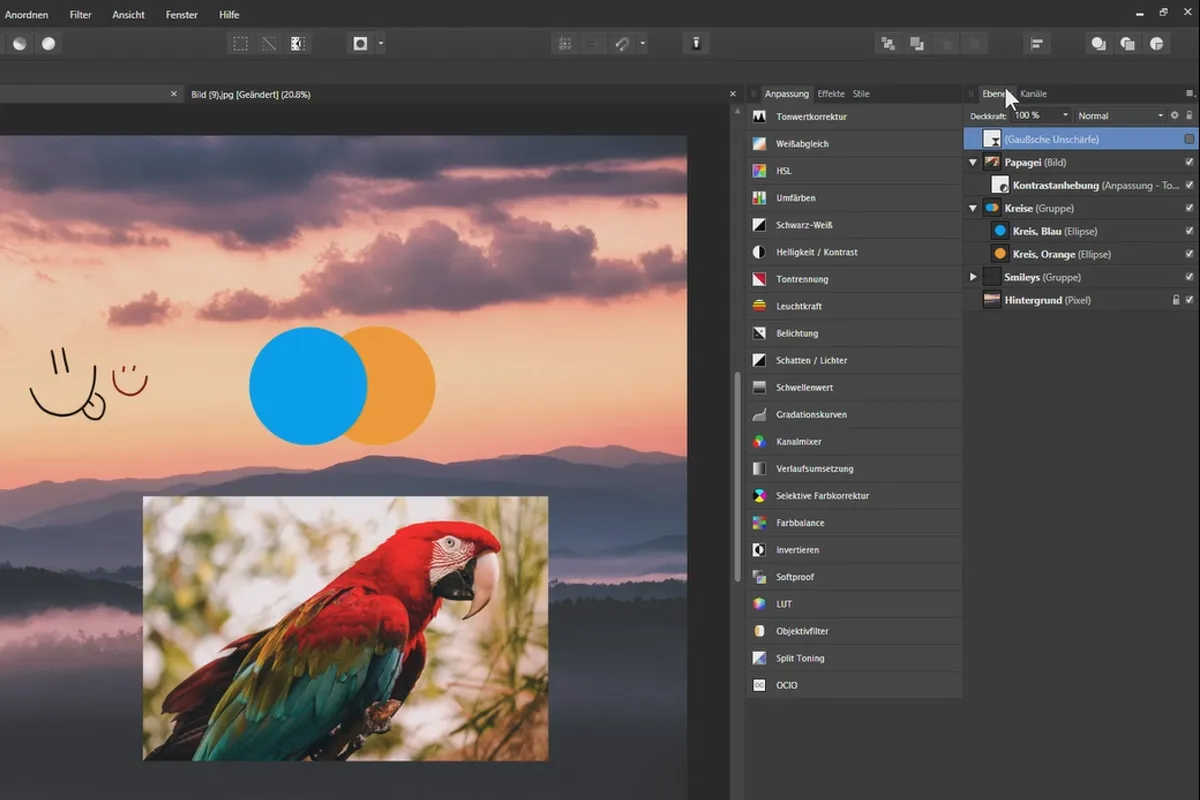Open the Ebenen panel options menu
The image size is (1200, 800).
pyautogui.click(x=1189, y=93)
